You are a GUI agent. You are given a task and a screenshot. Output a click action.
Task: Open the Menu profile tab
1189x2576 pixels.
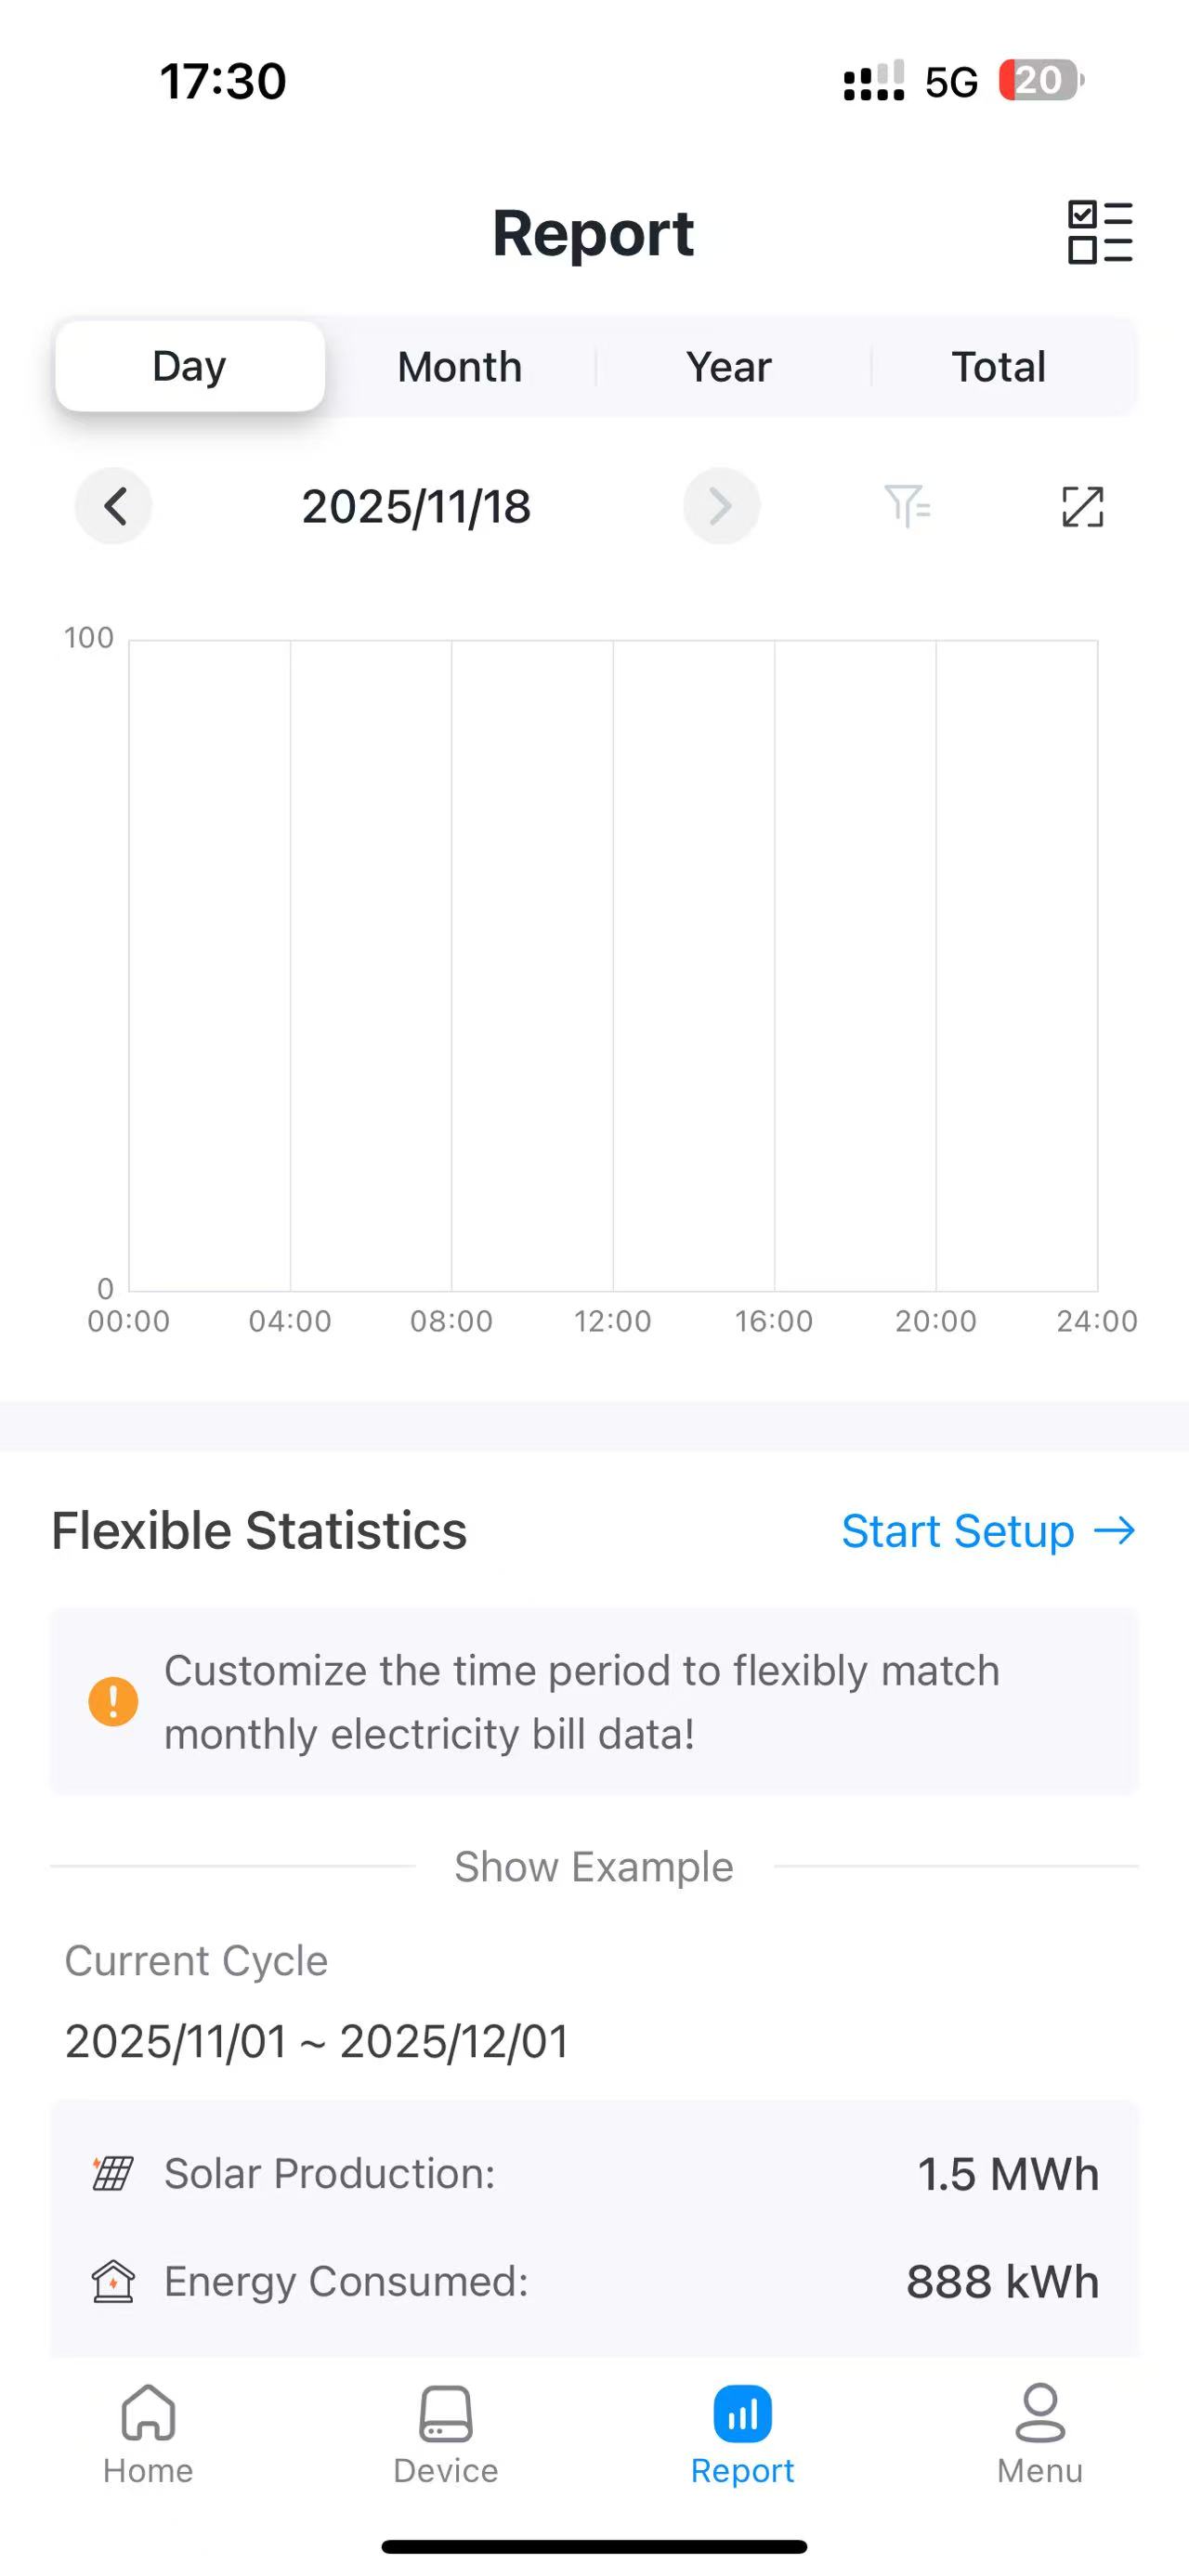click(x=1040, y=2434)
